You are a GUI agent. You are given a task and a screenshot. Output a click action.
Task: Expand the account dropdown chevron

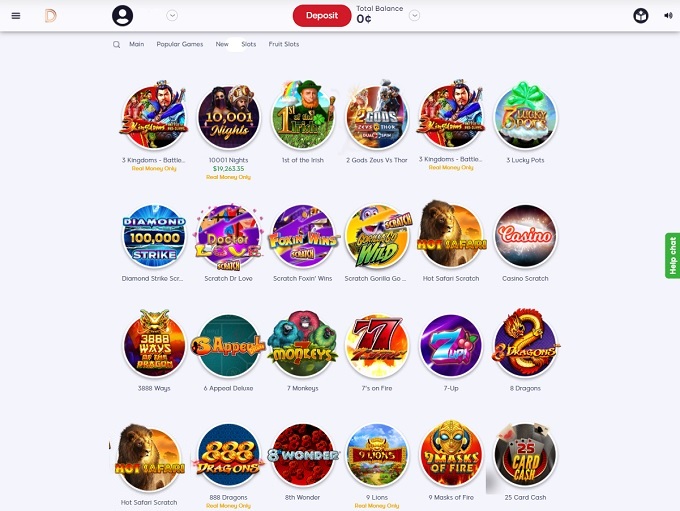pos(172,16)
